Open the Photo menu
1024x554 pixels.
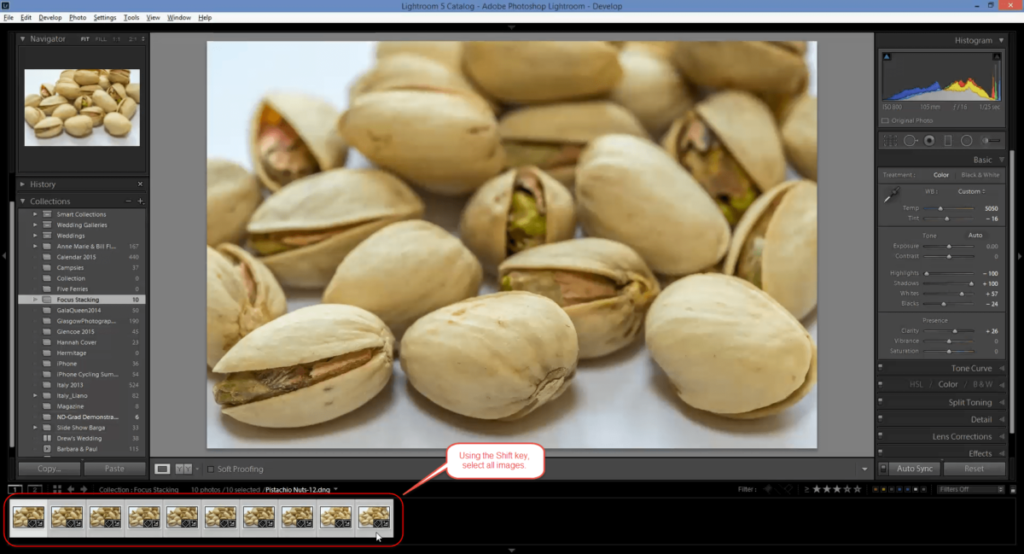pos(77,18)
